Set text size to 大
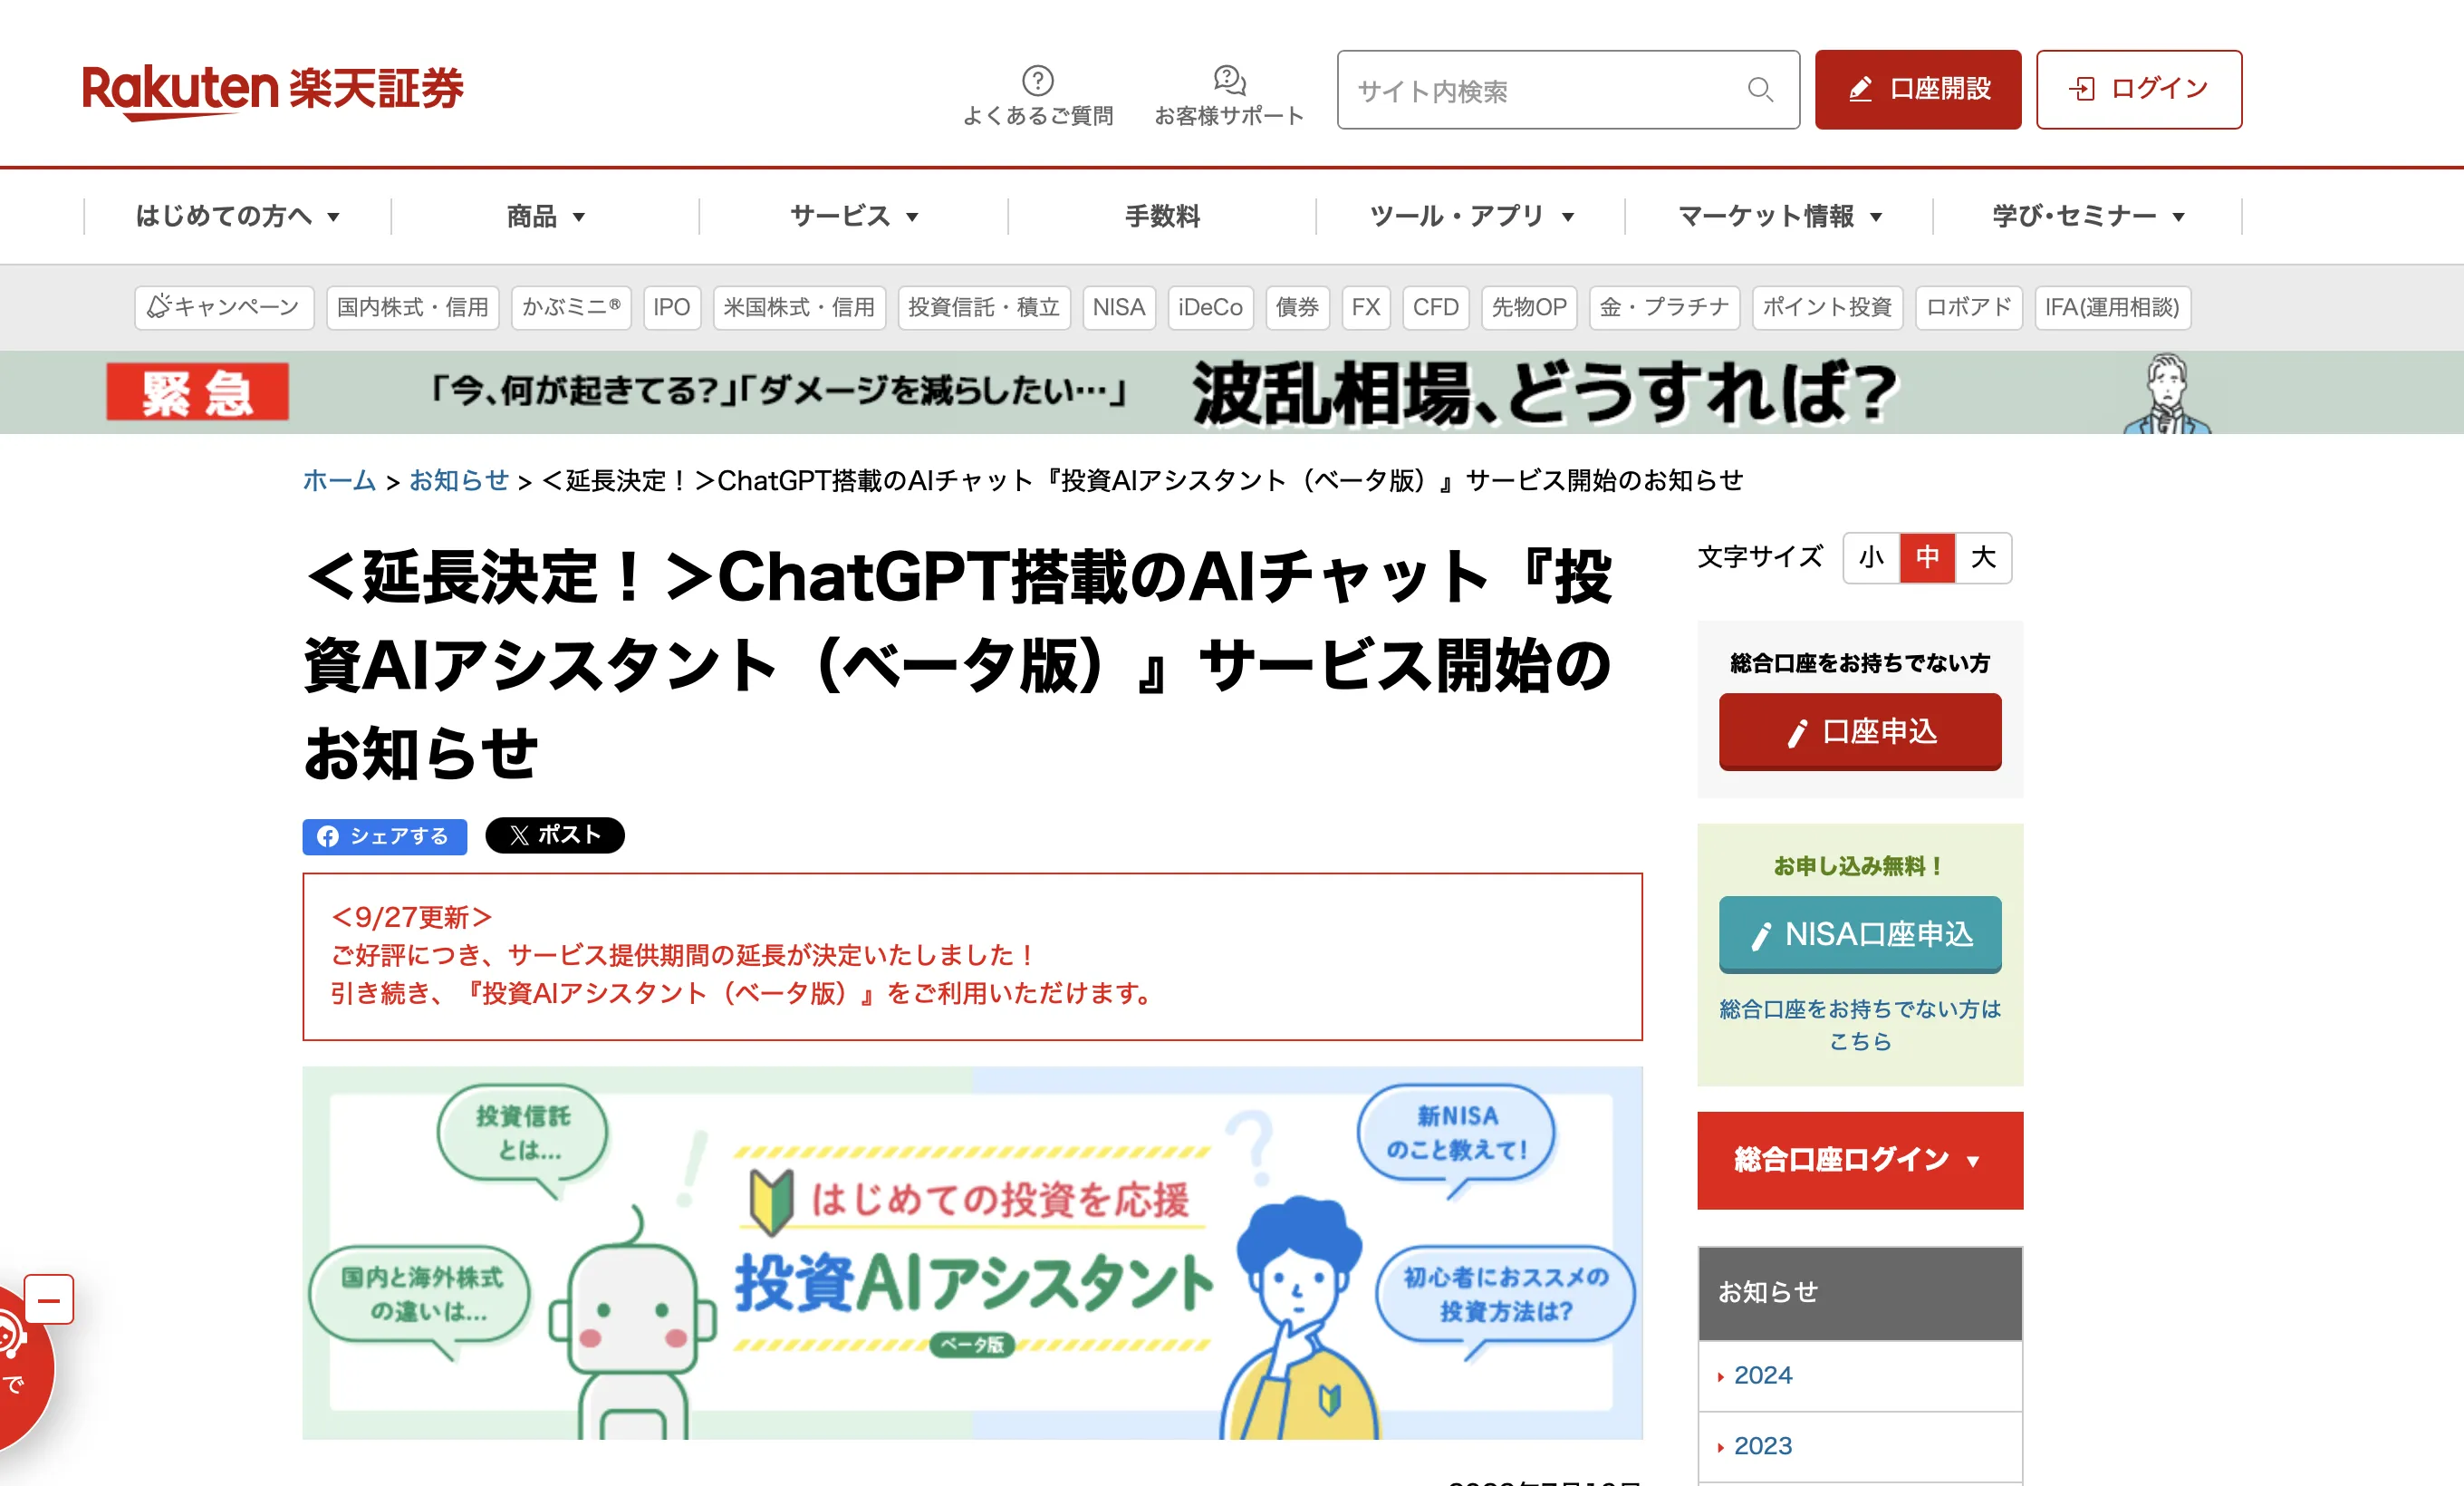This screenshot has height=1486, width=2464. coord(1983,557)
